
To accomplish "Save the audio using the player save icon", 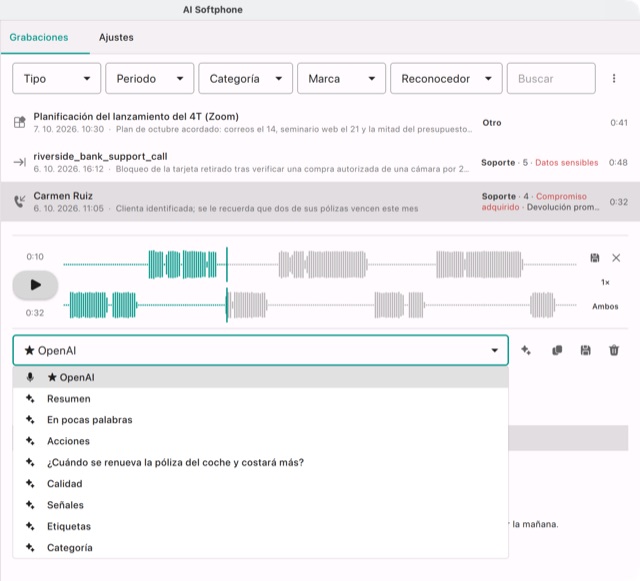I will (595, 258).
